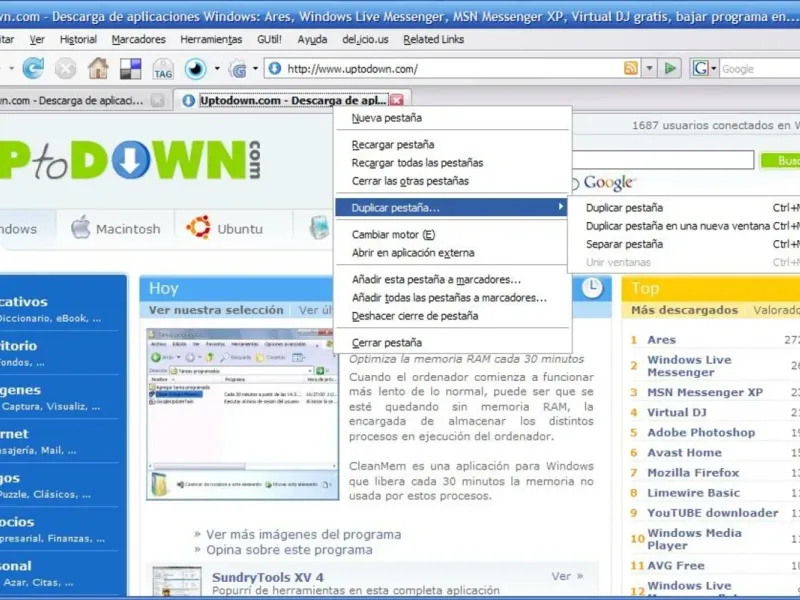Click the Google gear toolbar icon
This screenshot has width=800, height=600.
238,69
